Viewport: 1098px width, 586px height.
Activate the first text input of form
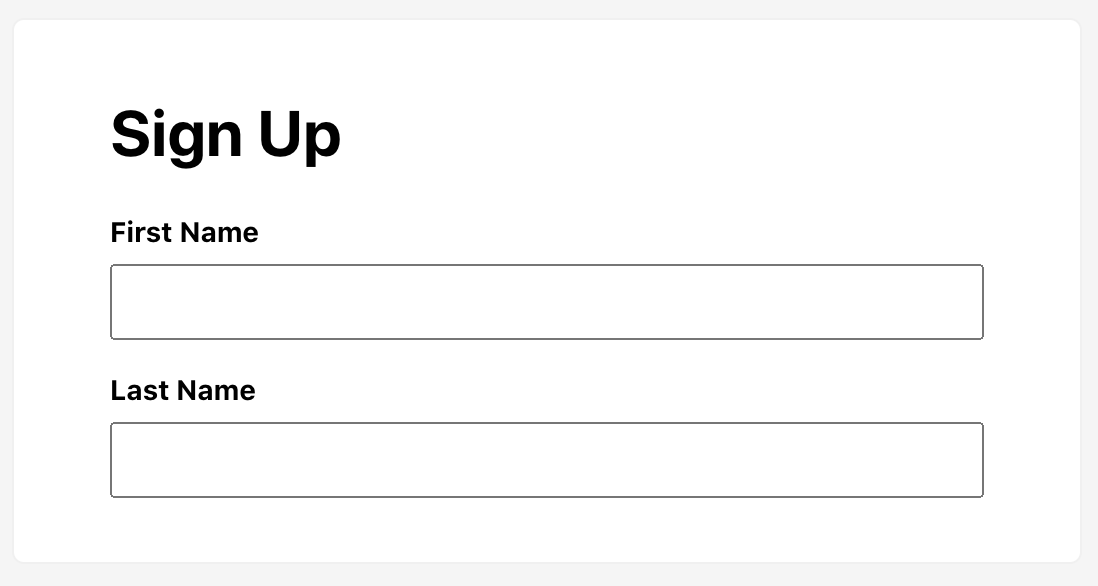pyautogui.click(x=546, y=302)
